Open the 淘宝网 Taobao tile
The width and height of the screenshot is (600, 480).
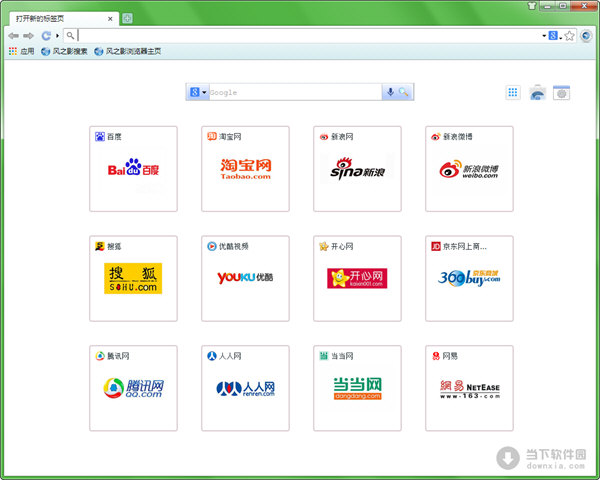[245, 169]
